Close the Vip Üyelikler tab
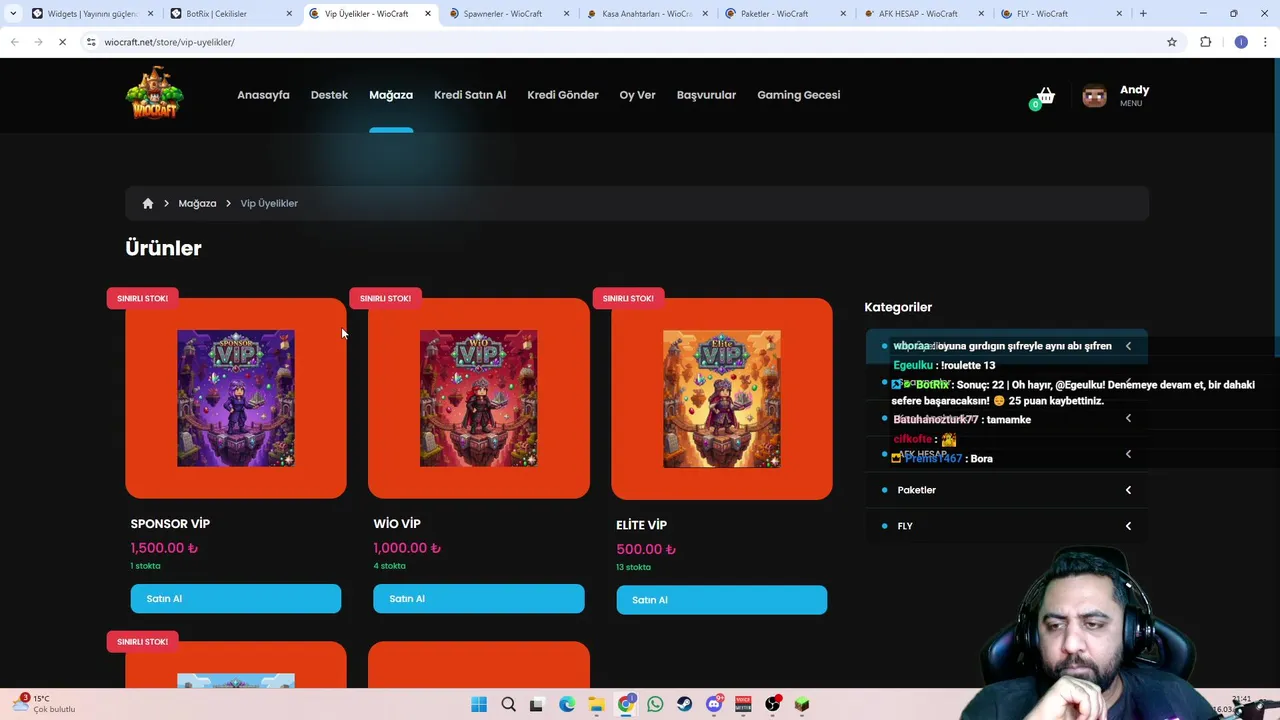This screenshot has width=1280, height=720. point(428,14)
